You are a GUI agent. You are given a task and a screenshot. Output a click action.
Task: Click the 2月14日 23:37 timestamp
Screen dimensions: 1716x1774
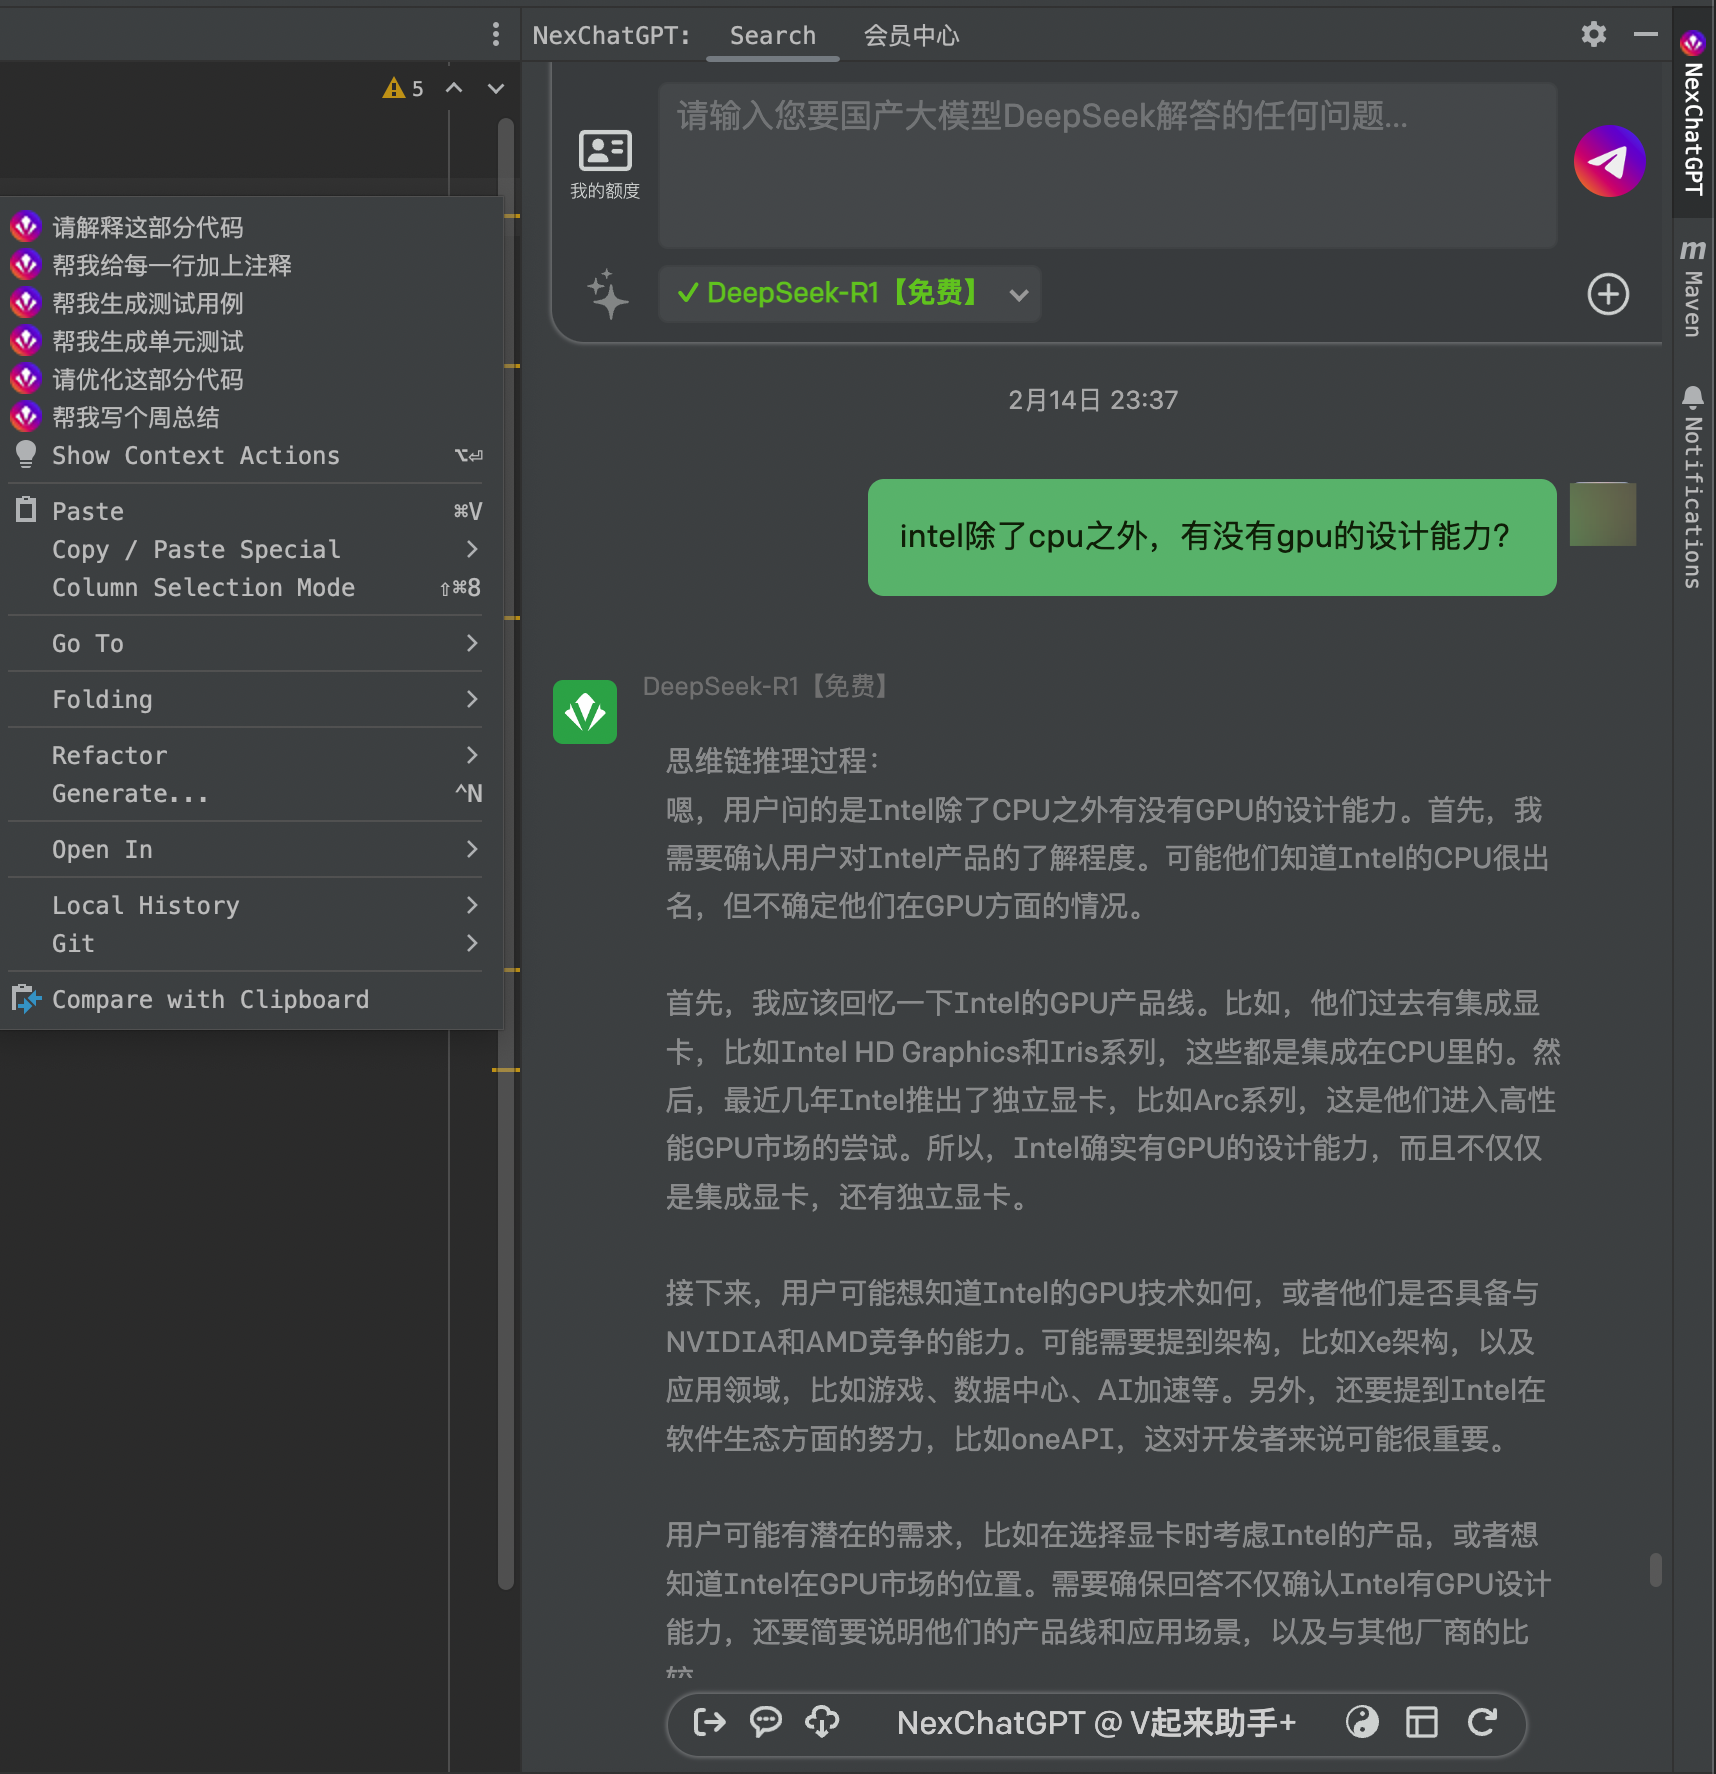(1093, 400)
